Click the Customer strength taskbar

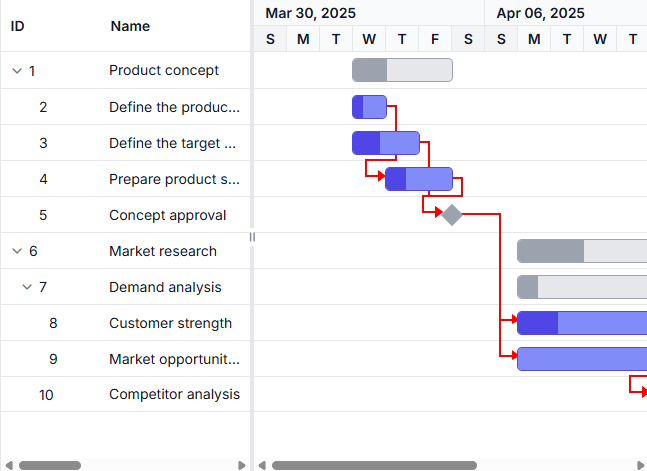pyautogui.click(x=580, y=323)
